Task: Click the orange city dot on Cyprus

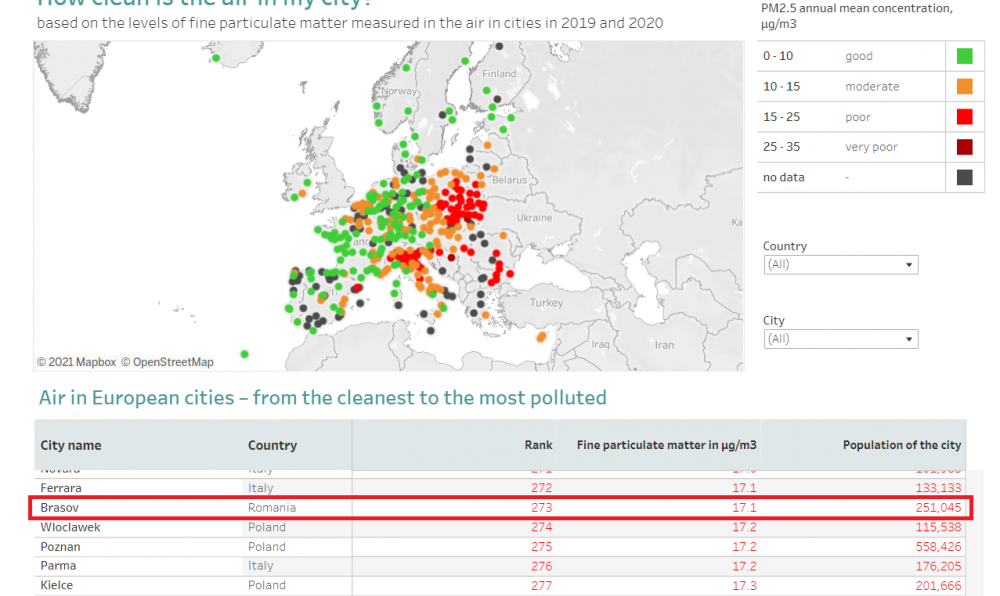Action: [543, 337]
